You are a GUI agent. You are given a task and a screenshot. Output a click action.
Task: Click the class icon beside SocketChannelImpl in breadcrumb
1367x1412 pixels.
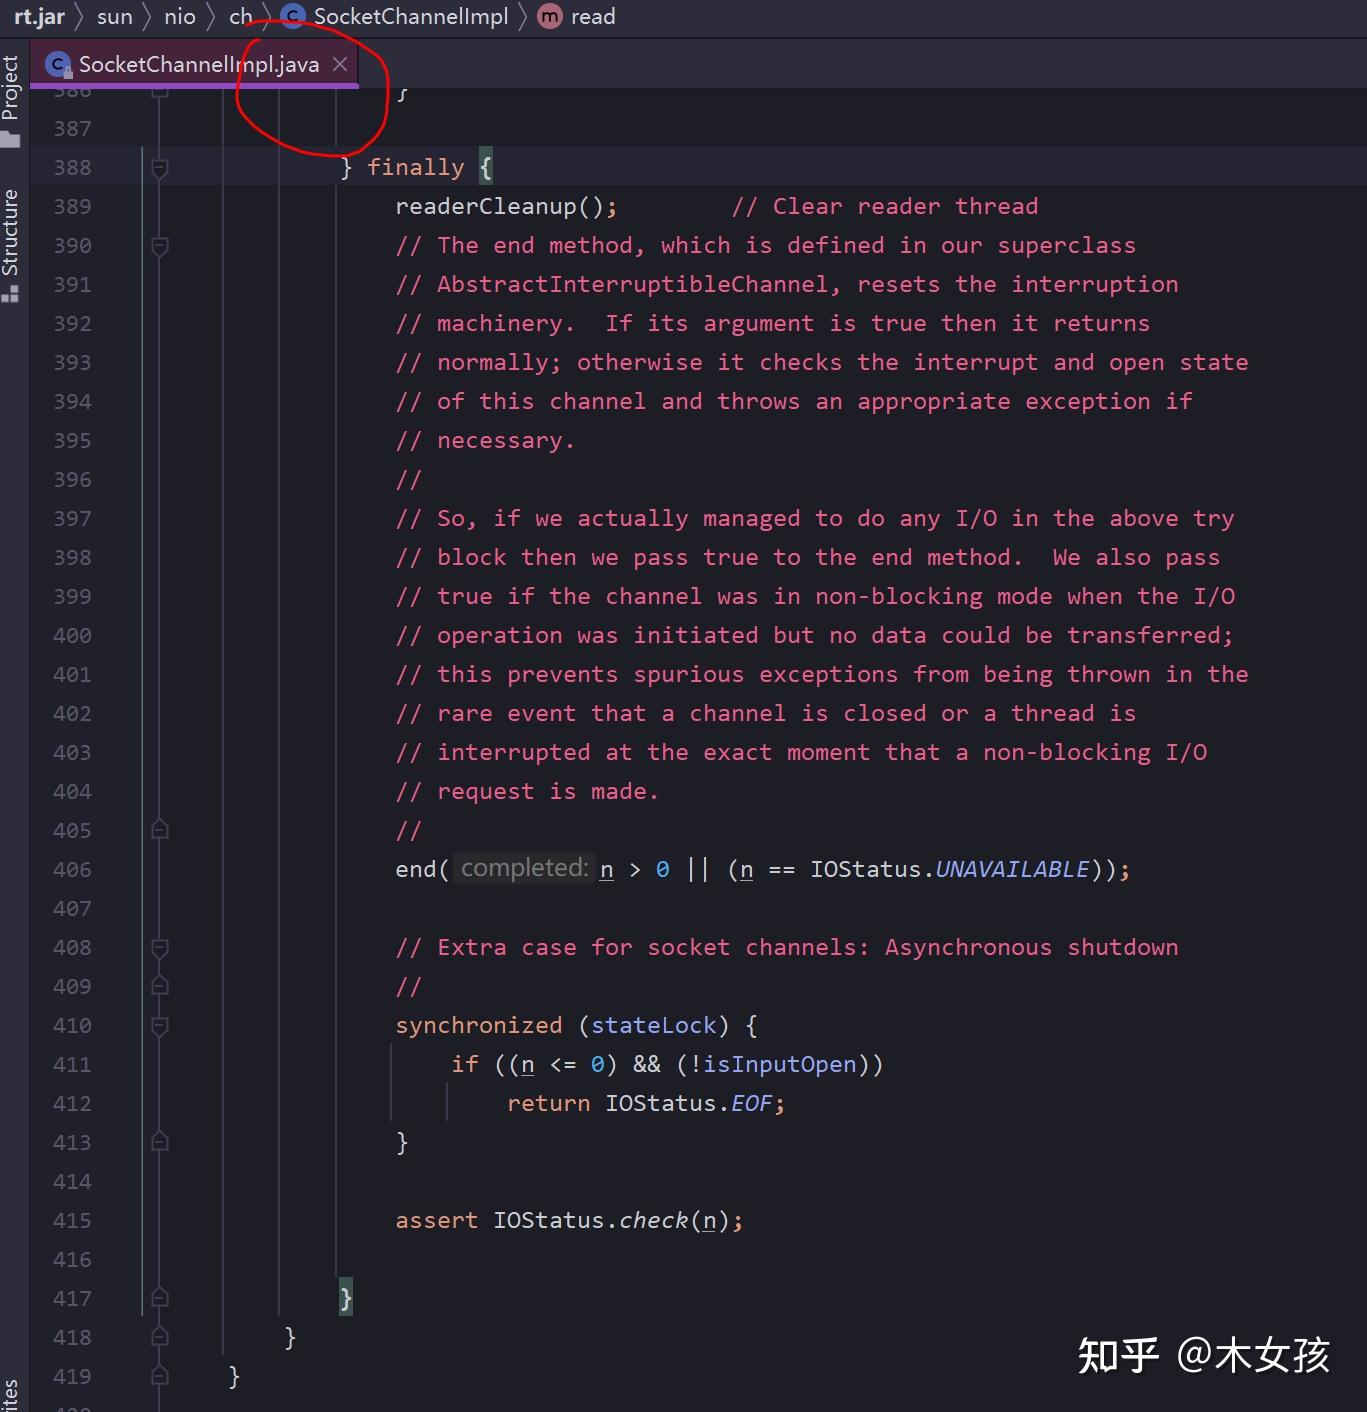(x=292, y=16)
